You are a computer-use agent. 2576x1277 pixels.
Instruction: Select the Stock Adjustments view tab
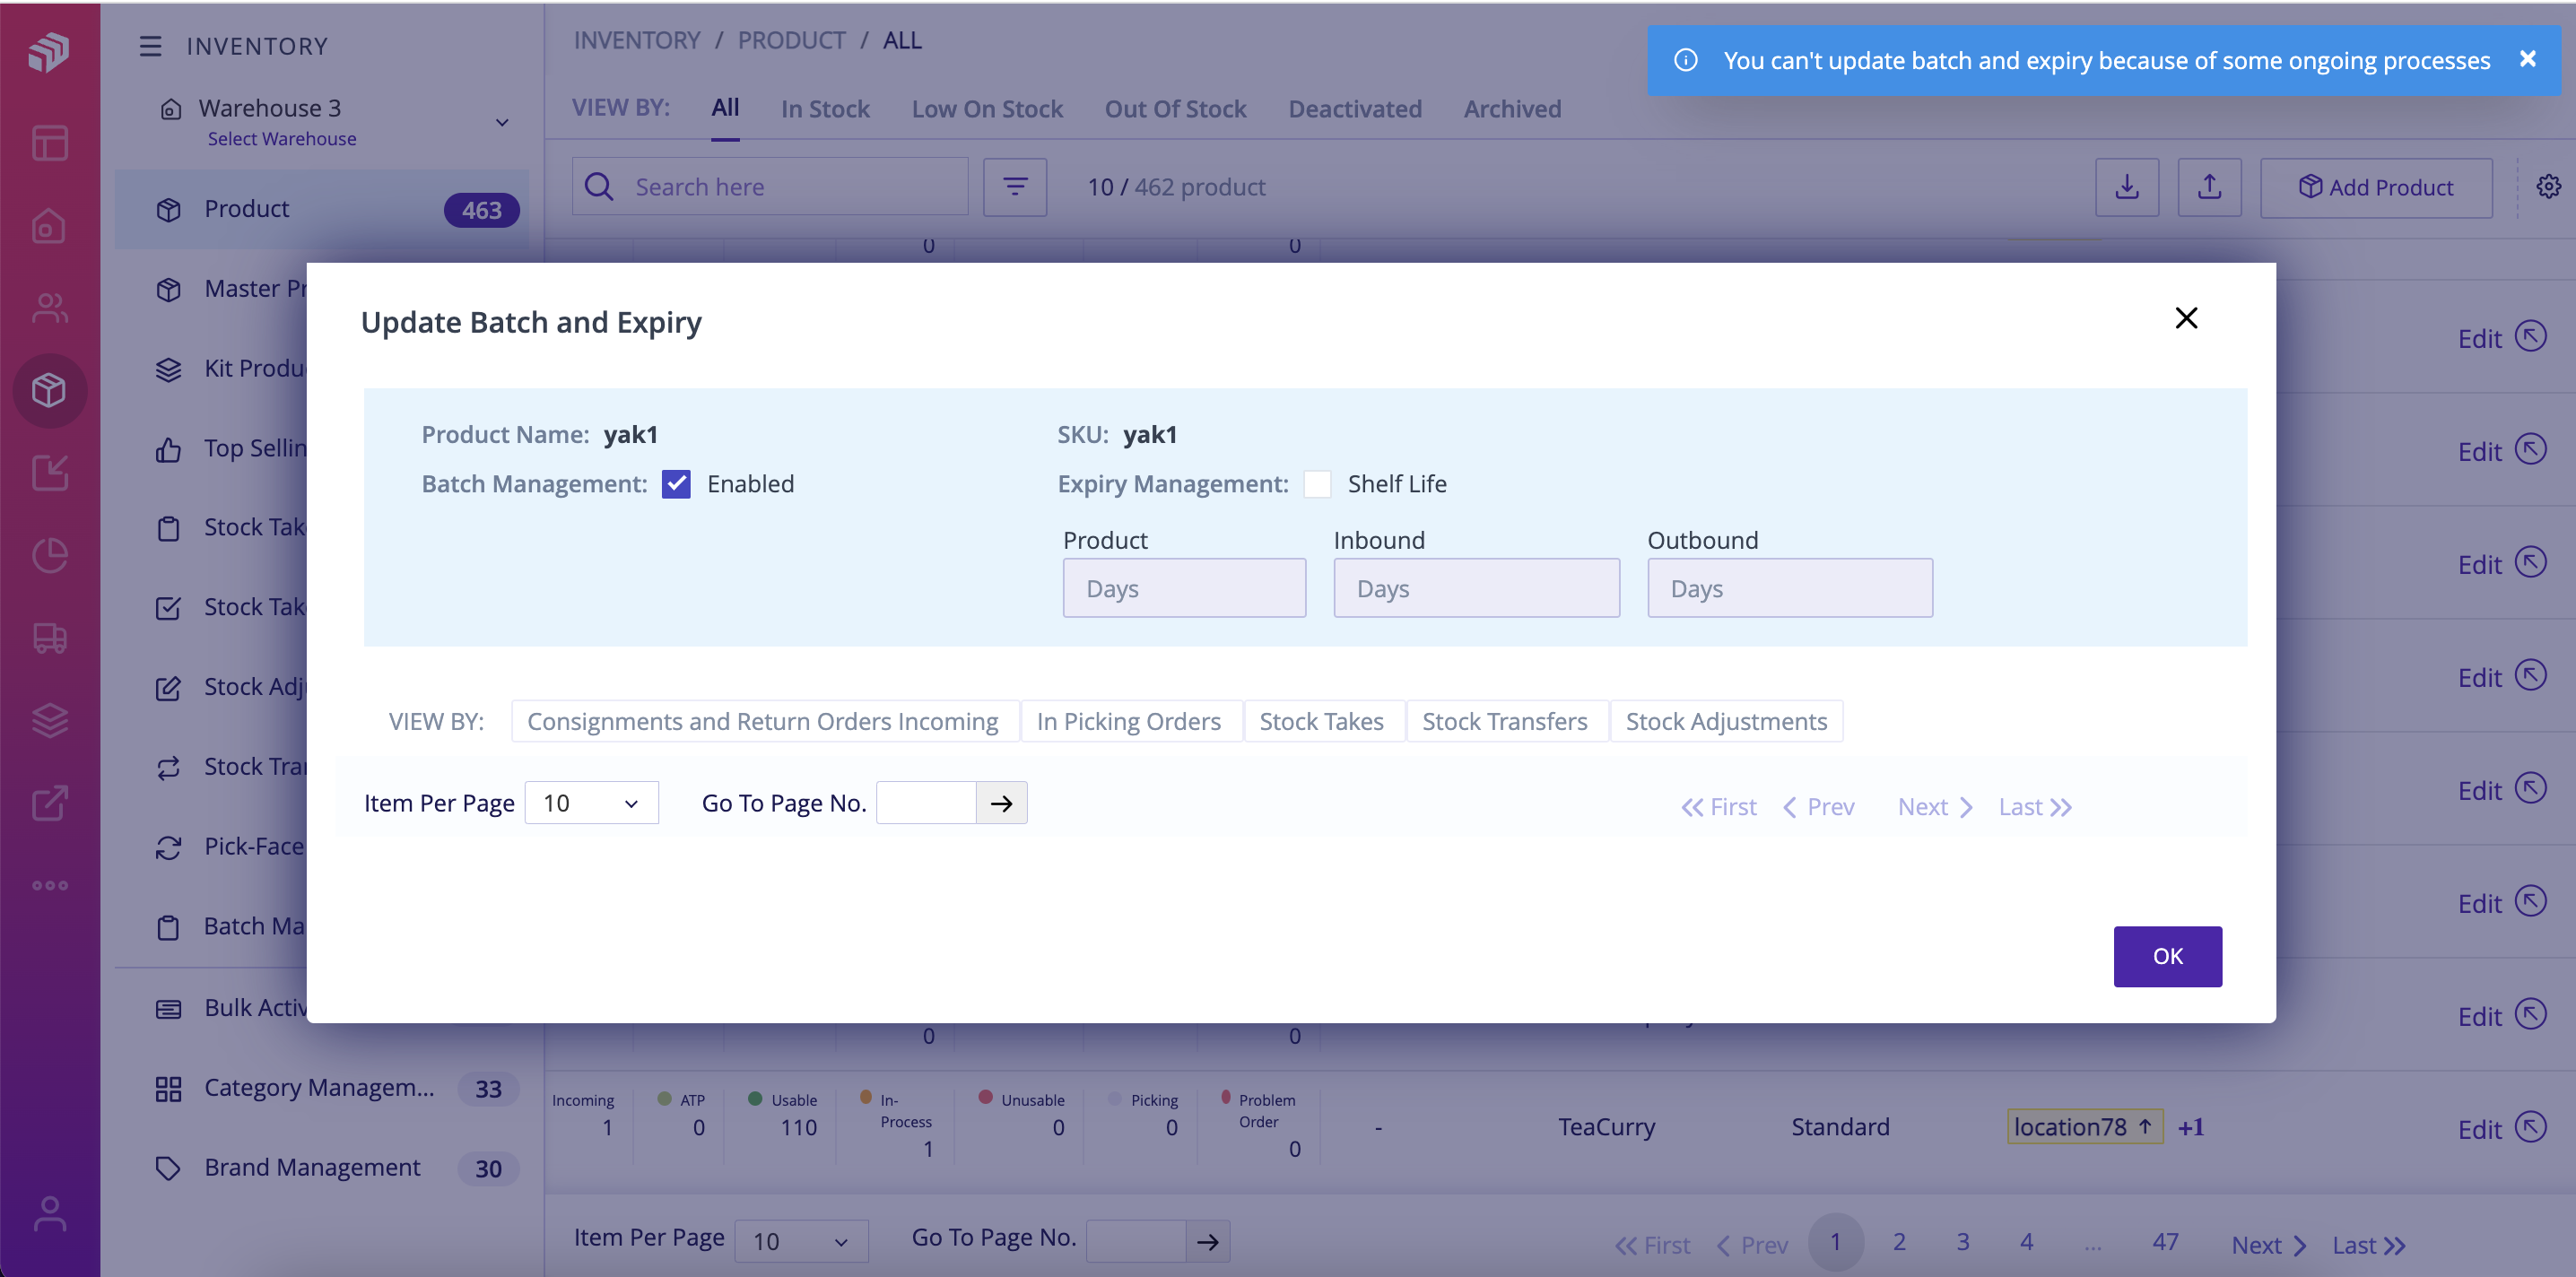[x=1727, y=721]
